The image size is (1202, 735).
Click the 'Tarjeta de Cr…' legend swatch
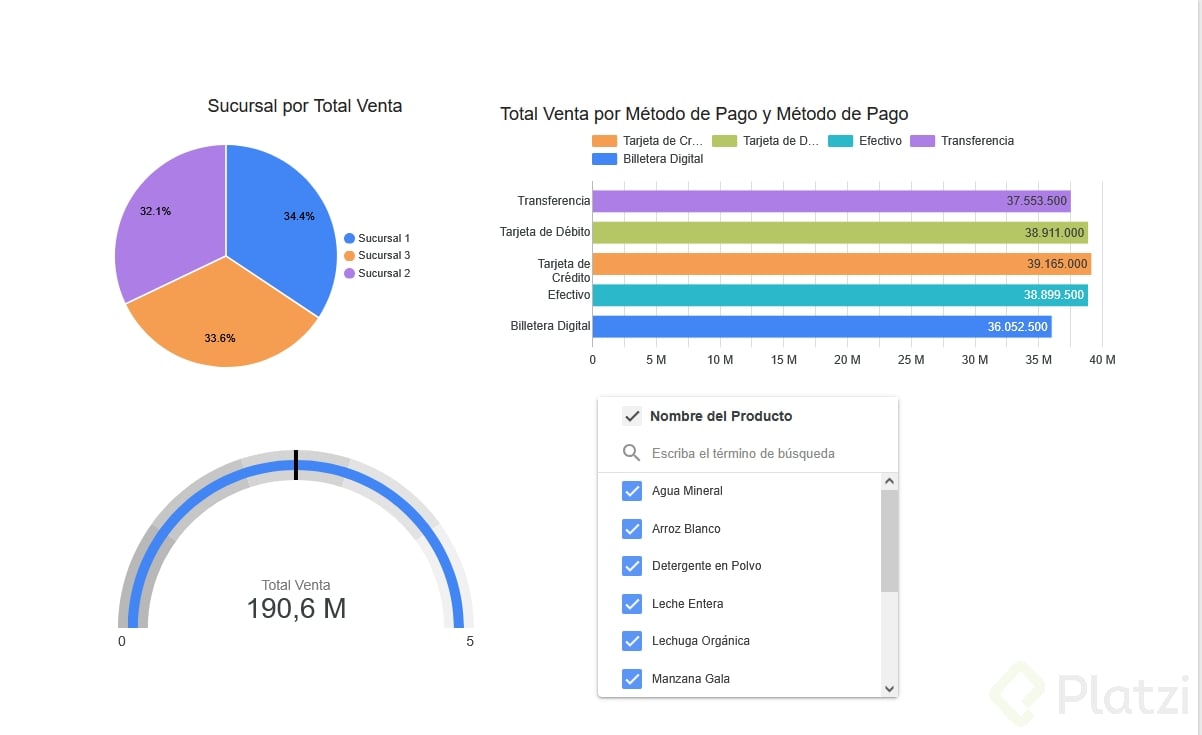coord(605,141)
